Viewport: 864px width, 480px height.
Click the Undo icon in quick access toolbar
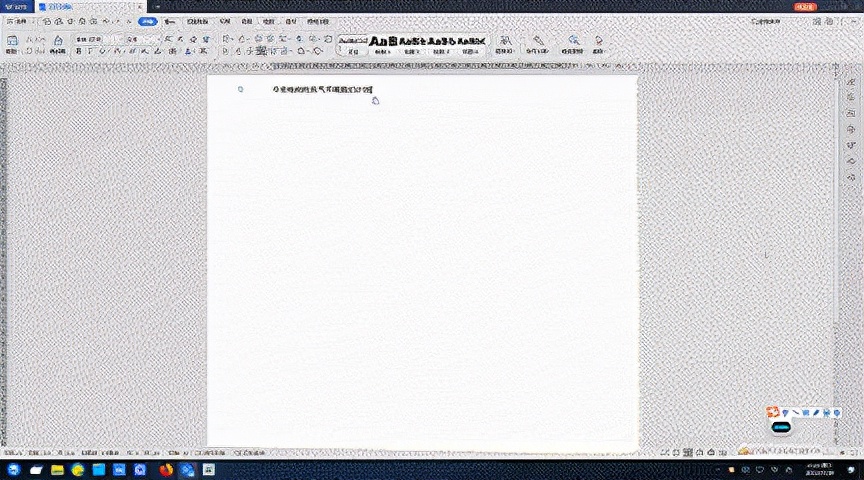105,21
